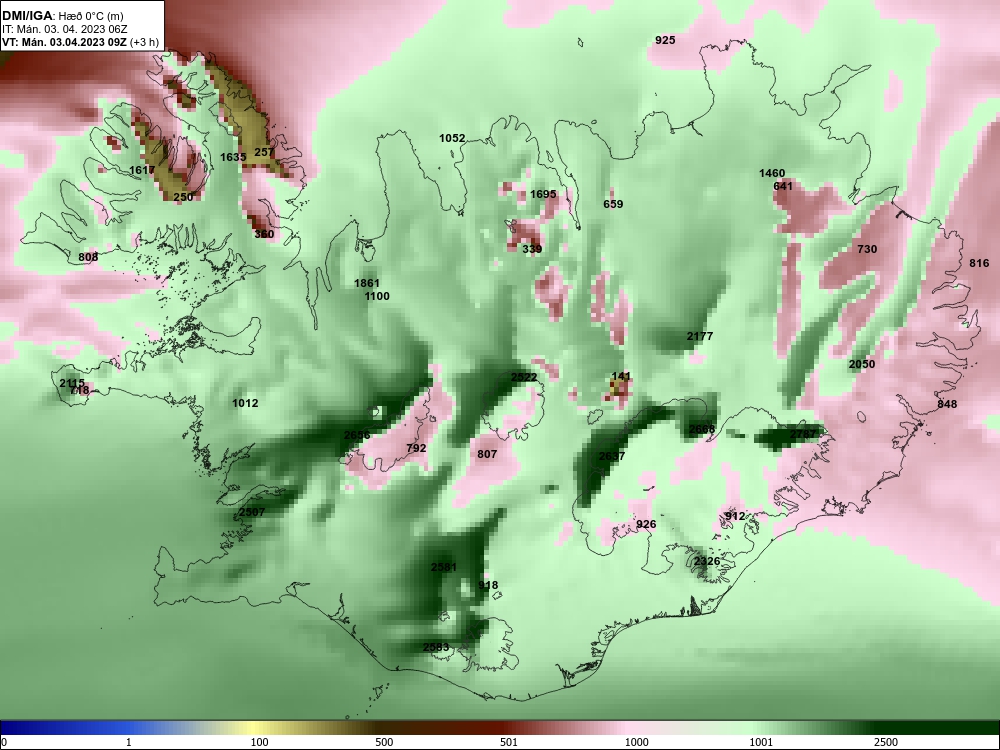Image resolution: width=1000 pixels, height=750 pixels.
Task: Click the 501 tick on the colour scale
Action: [x=508, y=742]
